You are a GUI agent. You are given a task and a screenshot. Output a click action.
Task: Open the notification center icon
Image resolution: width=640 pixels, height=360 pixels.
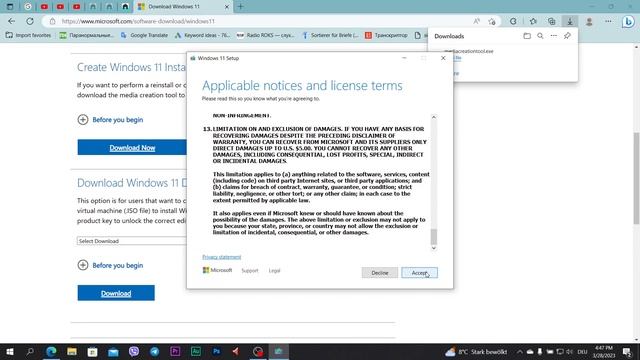pos(627,351)
